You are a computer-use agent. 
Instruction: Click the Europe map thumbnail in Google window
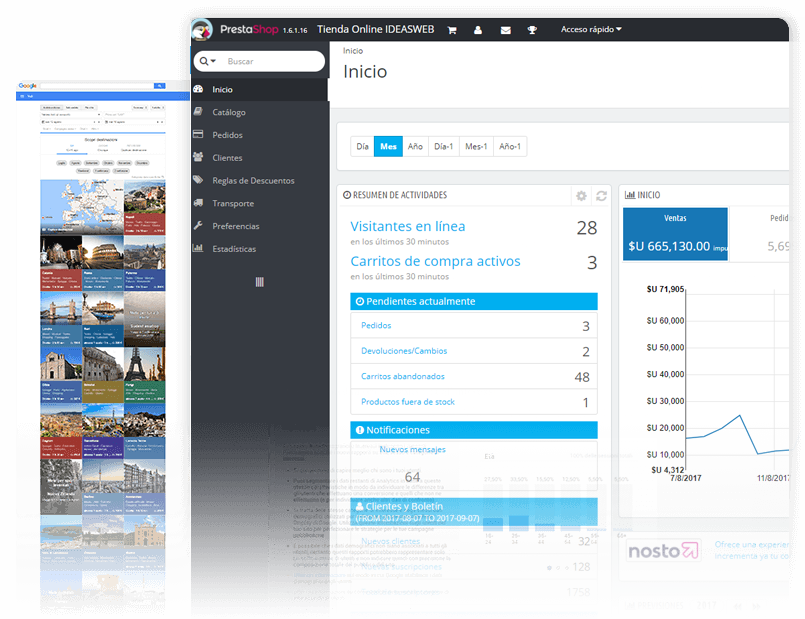point(82,207)
